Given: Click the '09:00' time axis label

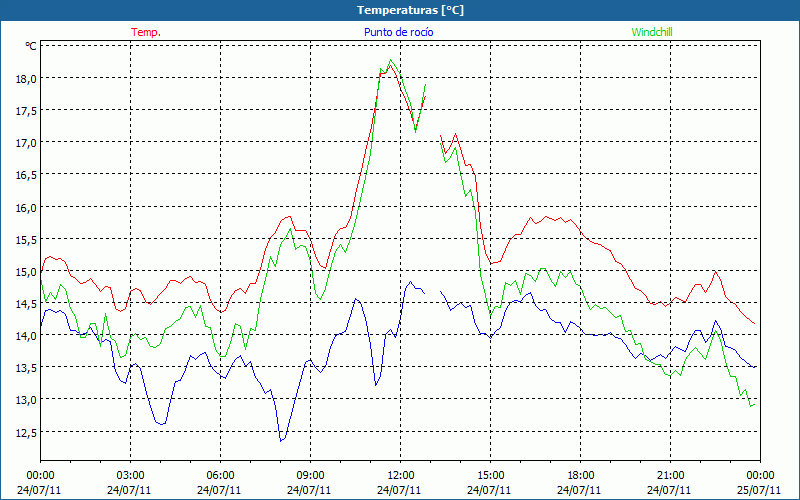Looking at the screenshot, I should [311, 476].
